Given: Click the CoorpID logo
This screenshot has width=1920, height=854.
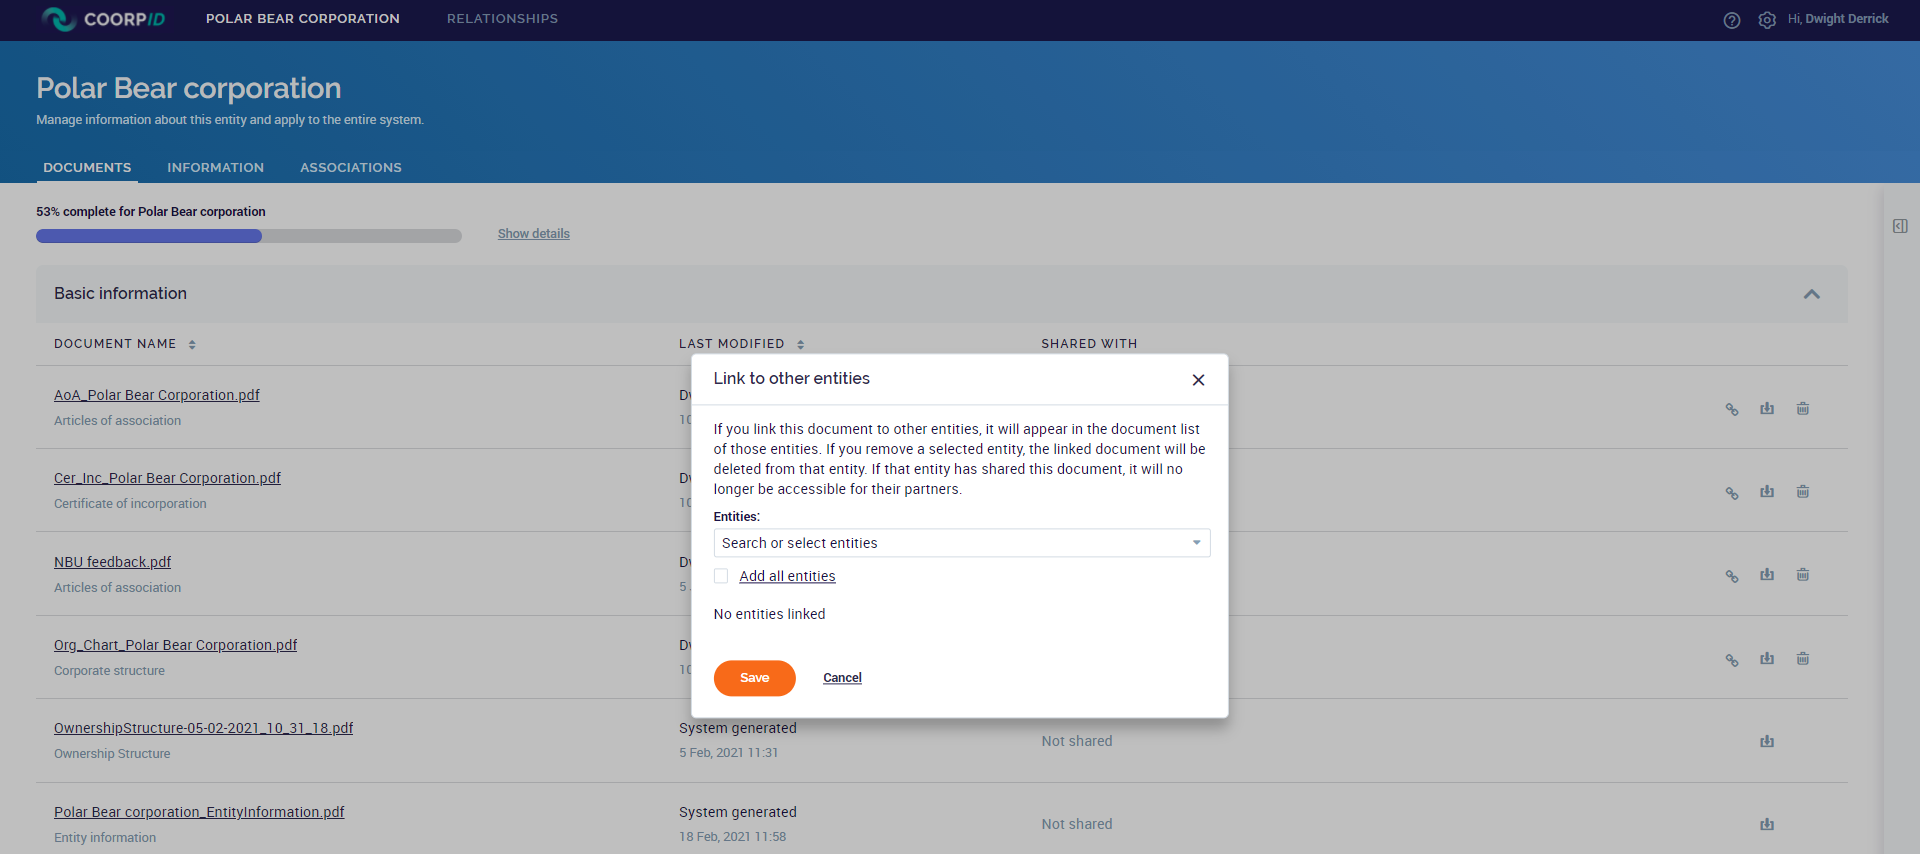Looking at the screenshot, I should click(103, 19).
